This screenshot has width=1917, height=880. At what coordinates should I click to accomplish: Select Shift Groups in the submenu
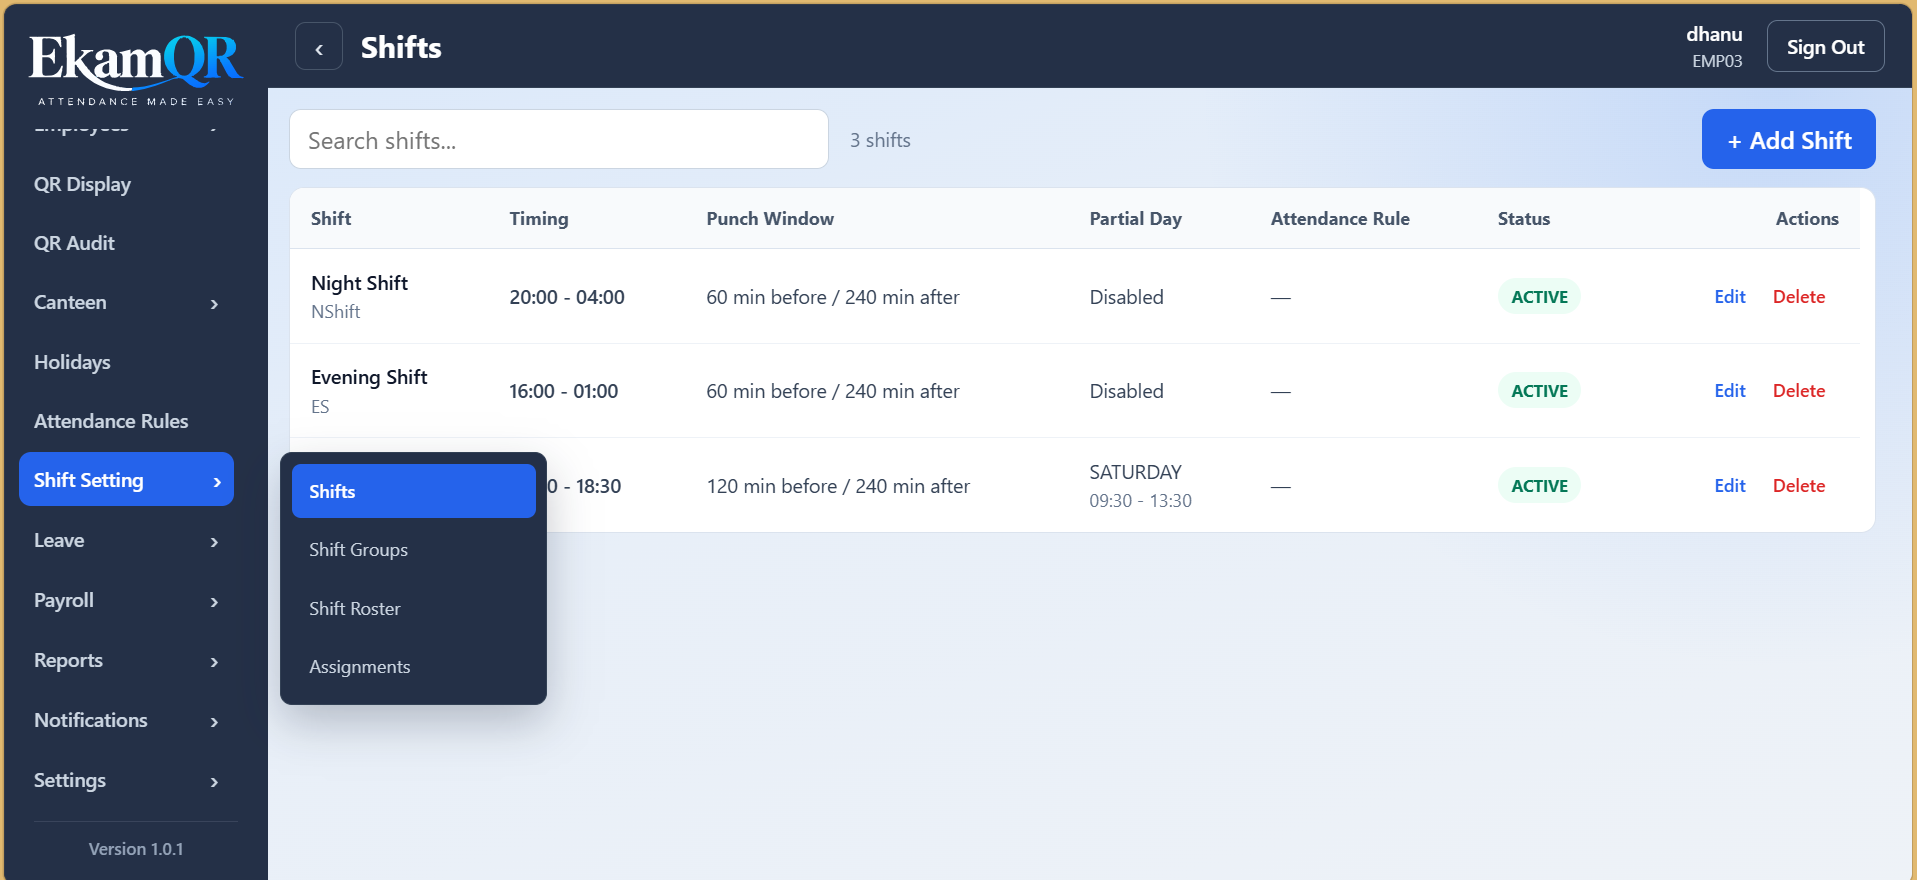click(x=413, y=549)
